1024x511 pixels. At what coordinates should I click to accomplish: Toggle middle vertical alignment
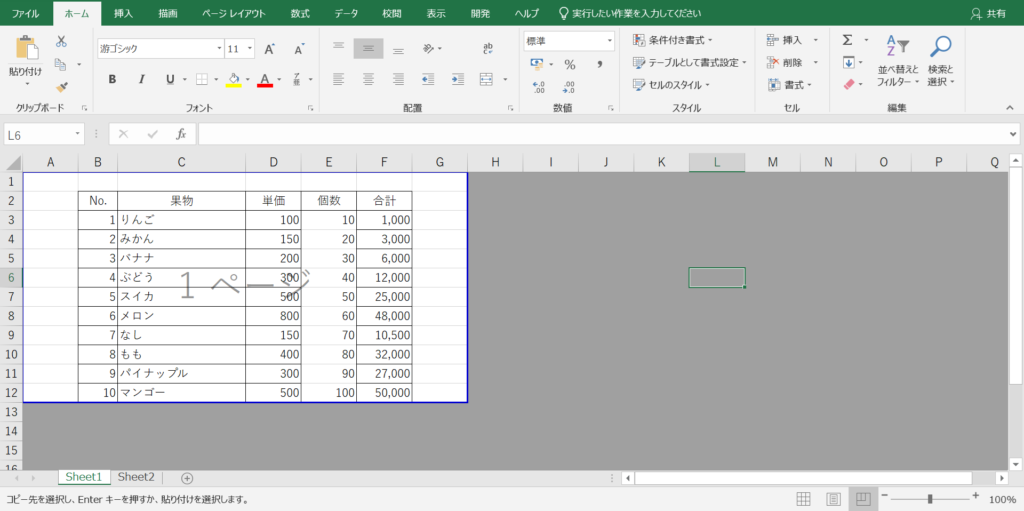[368, 48]
